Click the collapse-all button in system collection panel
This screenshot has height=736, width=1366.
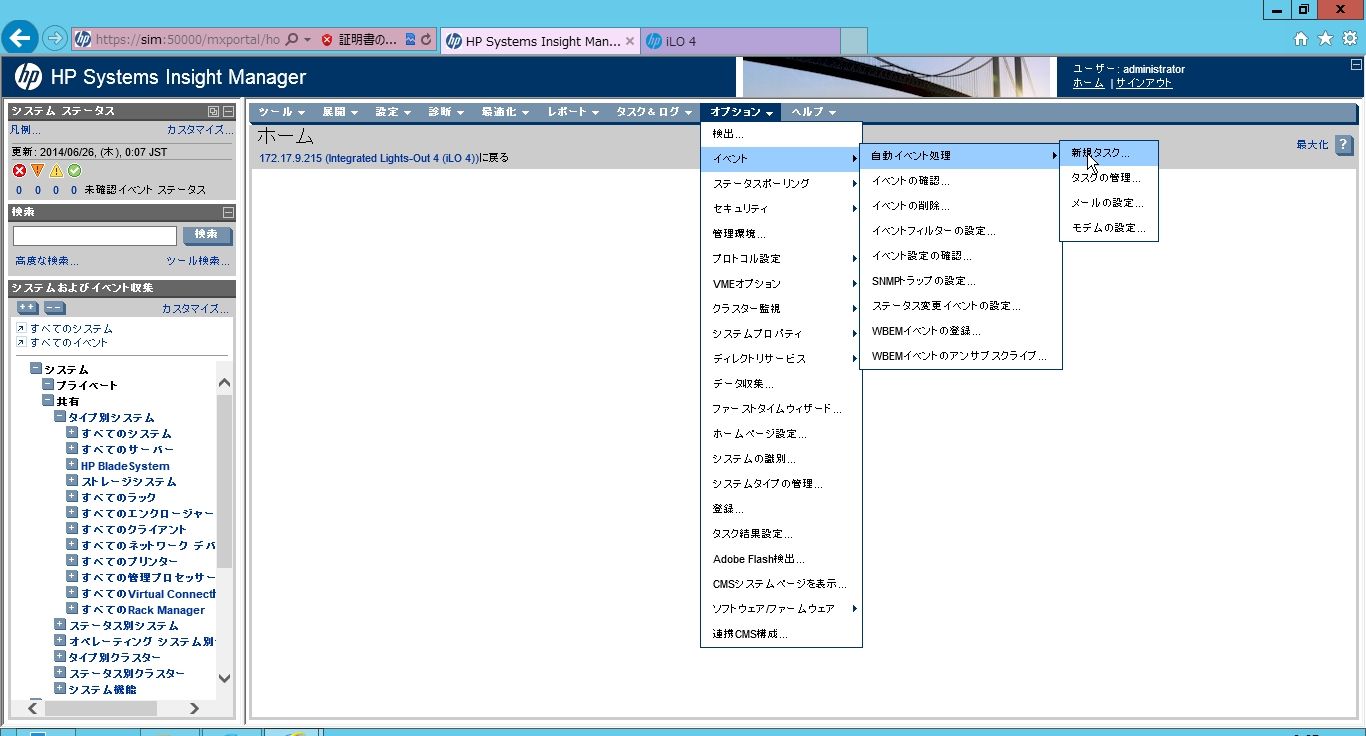click(54, 308)
